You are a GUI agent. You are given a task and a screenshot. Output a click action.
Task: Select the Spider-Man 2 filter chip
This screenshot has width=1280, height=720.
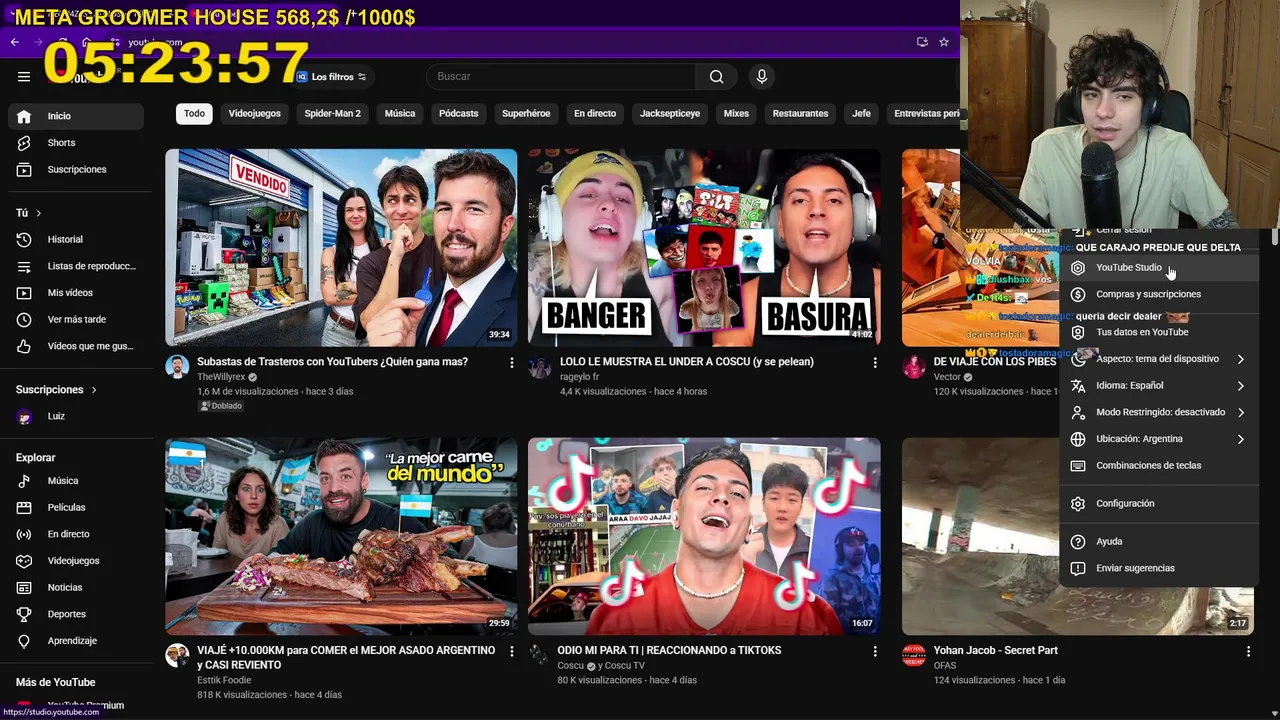pyautogui.click(x=332, y=113)
